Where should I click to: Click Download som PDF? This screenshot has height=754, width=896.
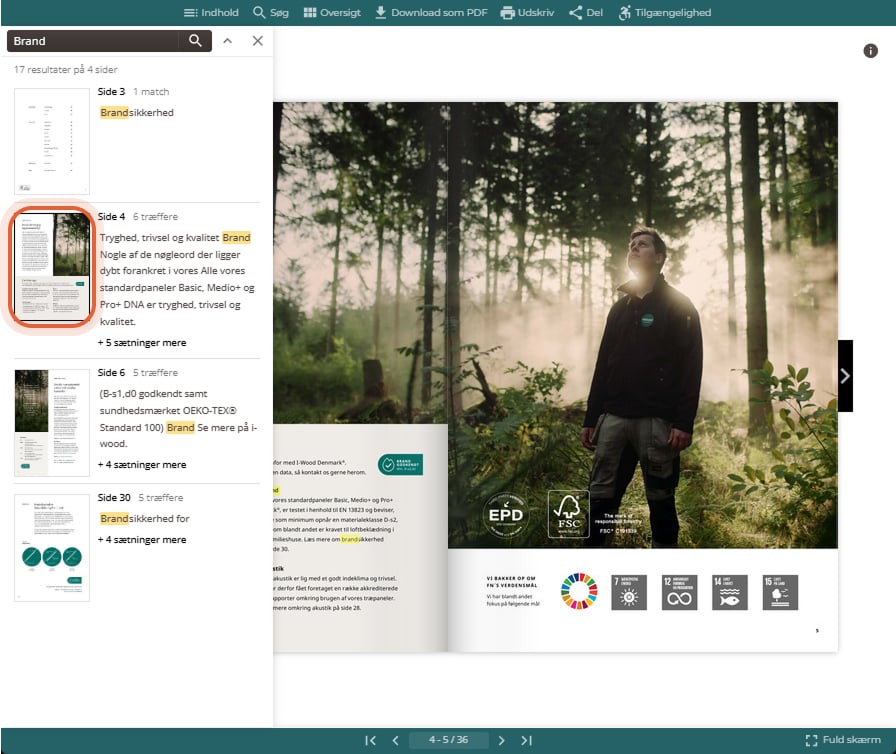(431, 13)
